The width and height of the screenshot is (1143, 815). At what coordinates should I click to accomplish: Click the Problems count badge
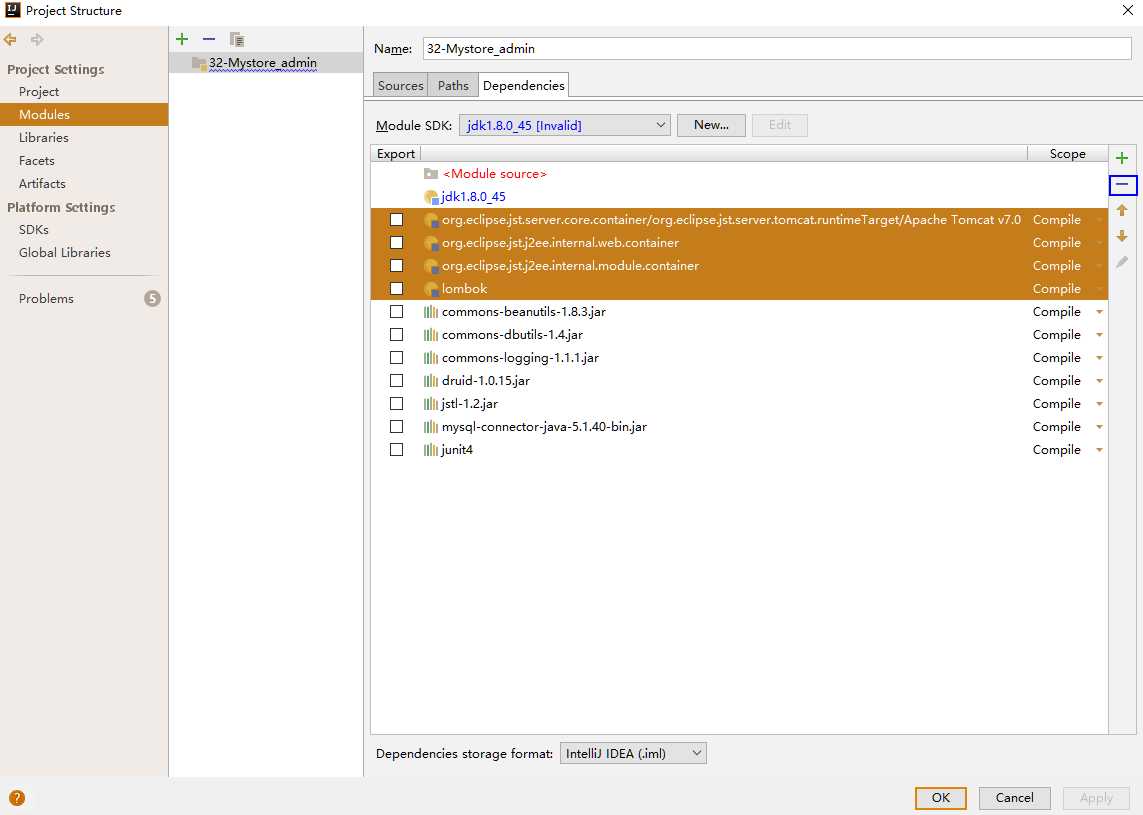[152, 298]
